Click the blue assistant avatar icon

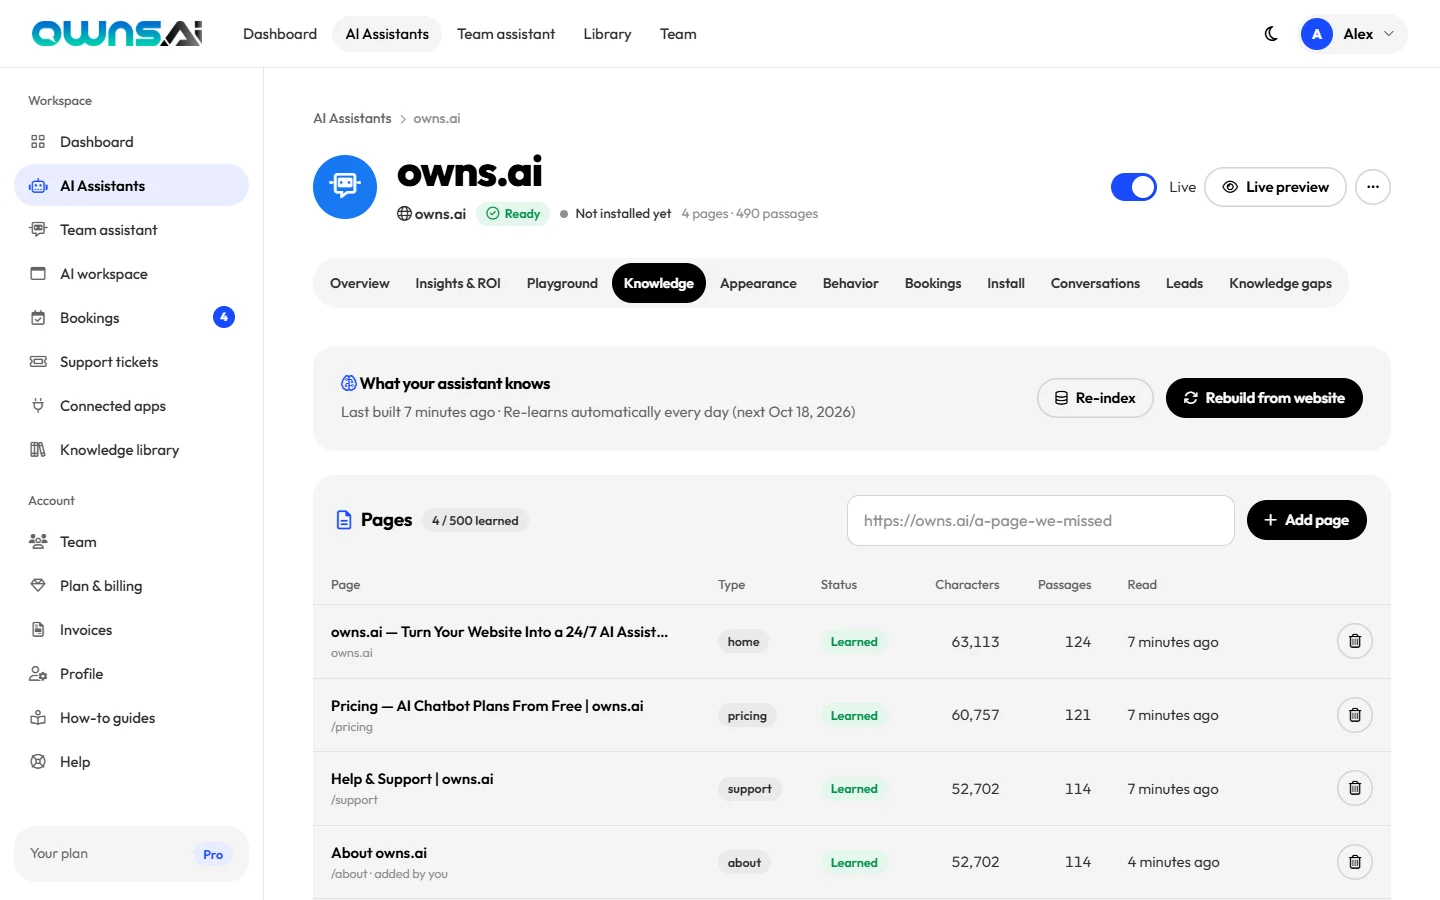click(x=345, y=187)
